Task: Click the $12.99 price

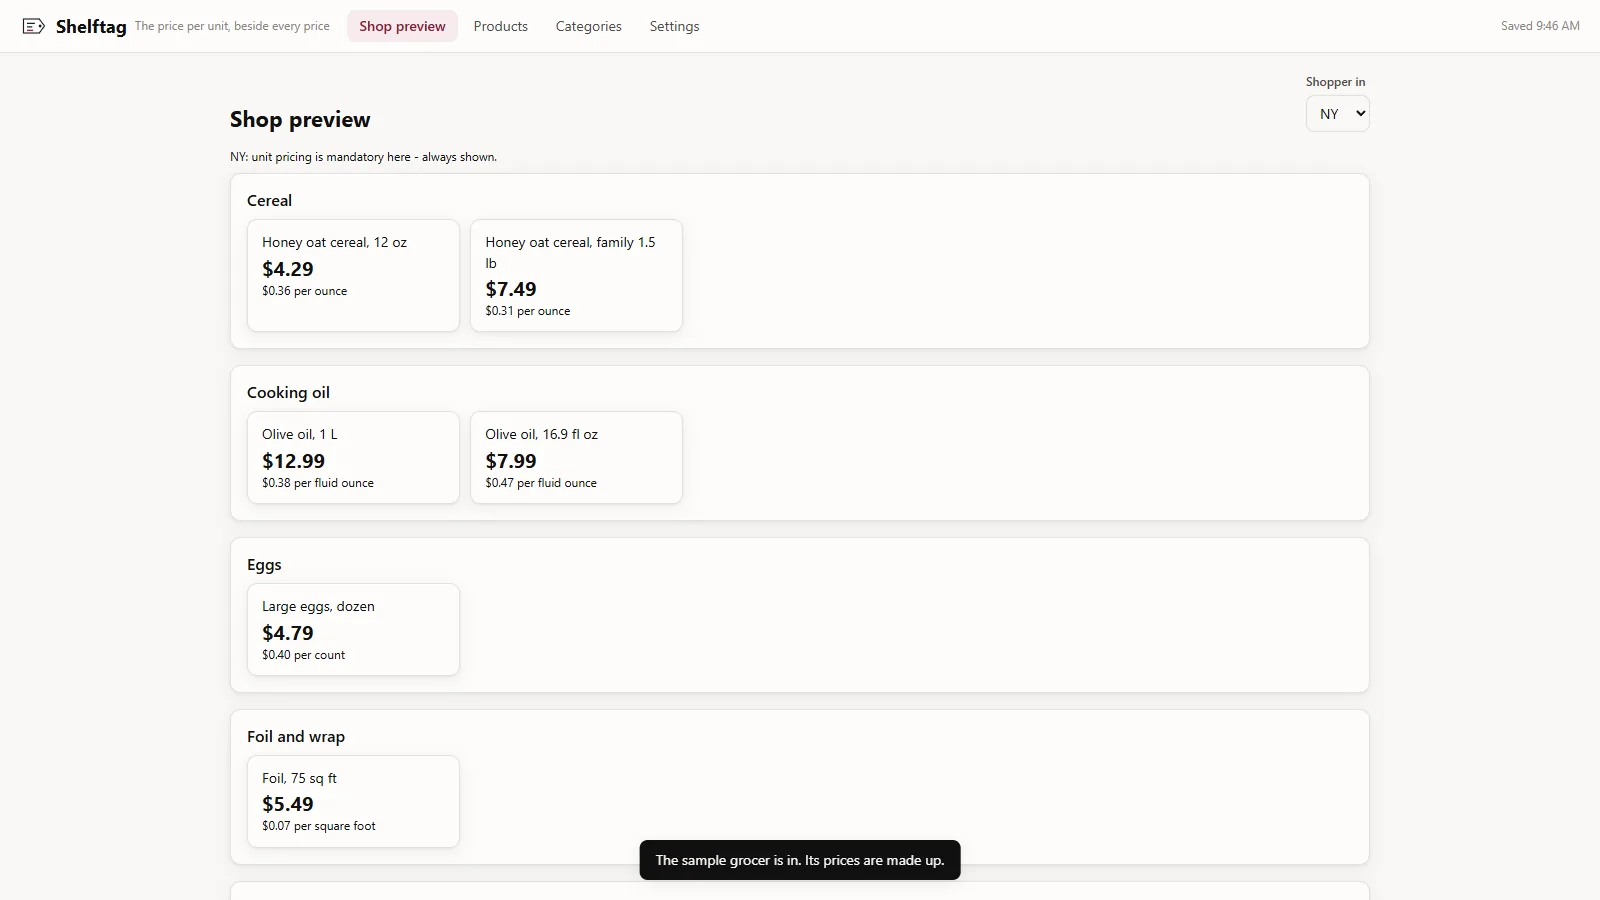Action: [x=293, y=461]
